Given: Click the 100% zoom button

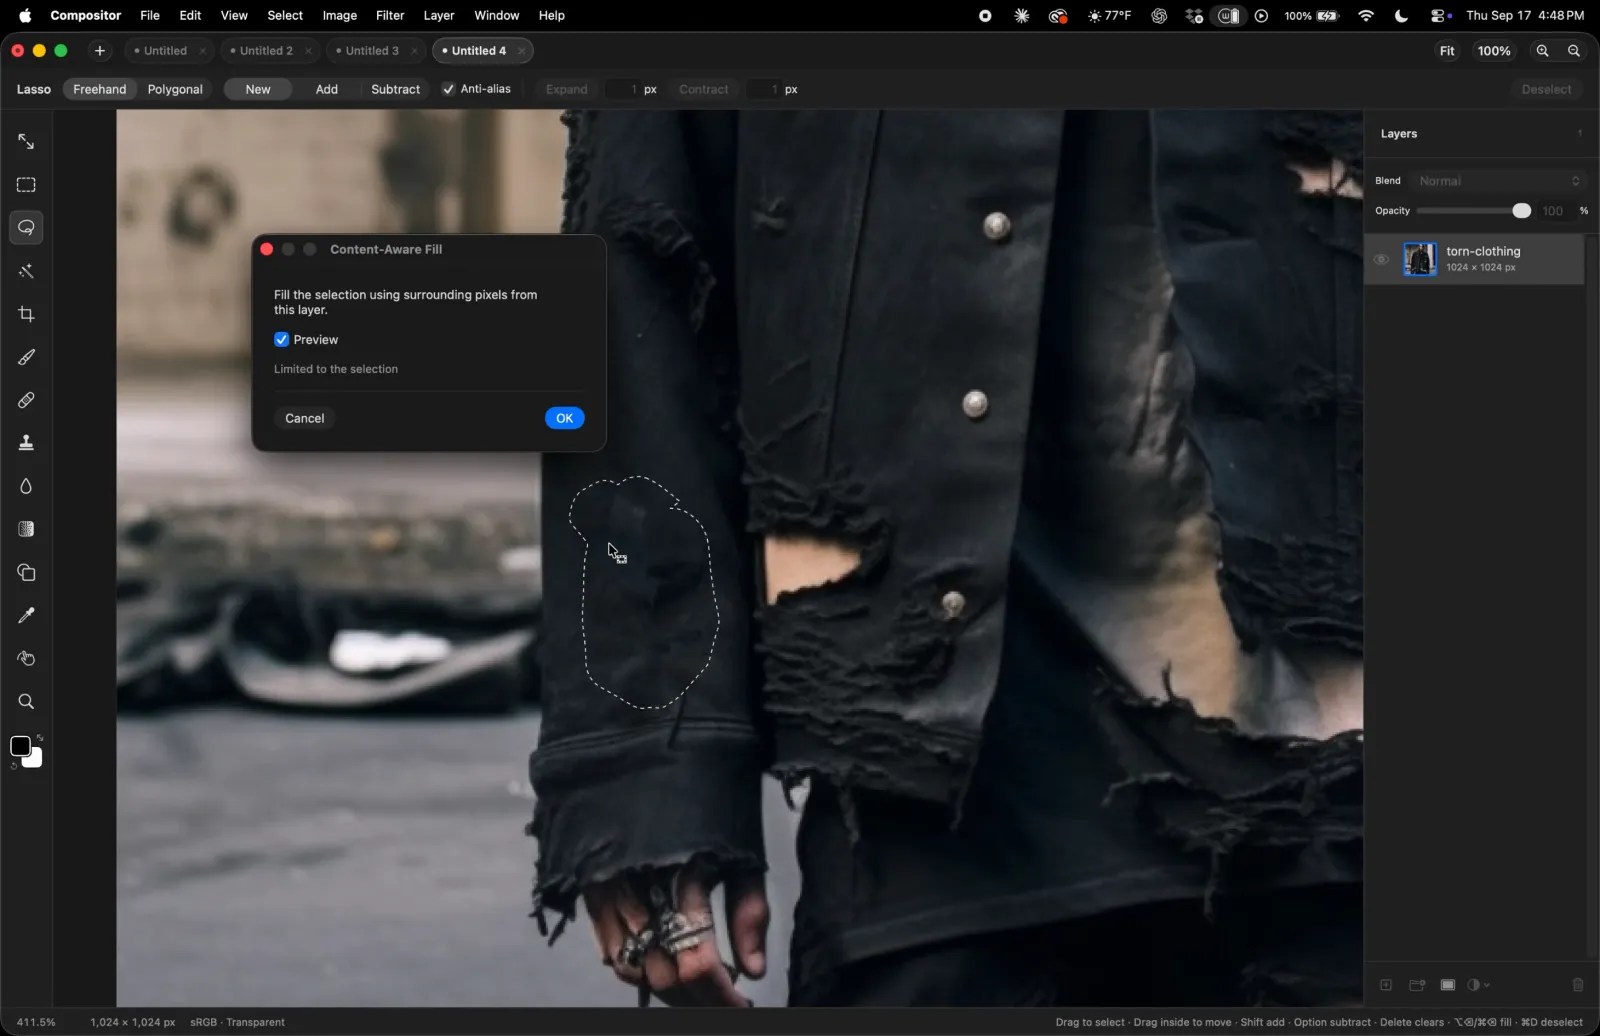Looking at the screenshot, I should point(1494,51).
